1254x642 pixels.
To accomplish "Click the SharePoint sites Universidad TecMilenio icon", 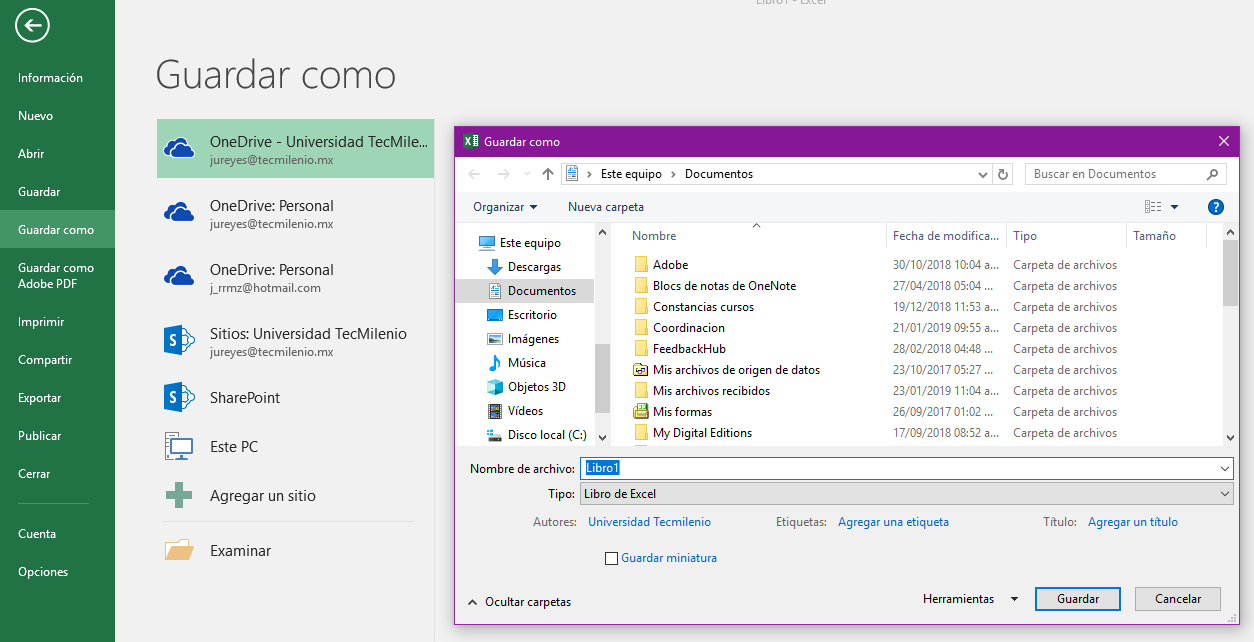I will [179, 341].
